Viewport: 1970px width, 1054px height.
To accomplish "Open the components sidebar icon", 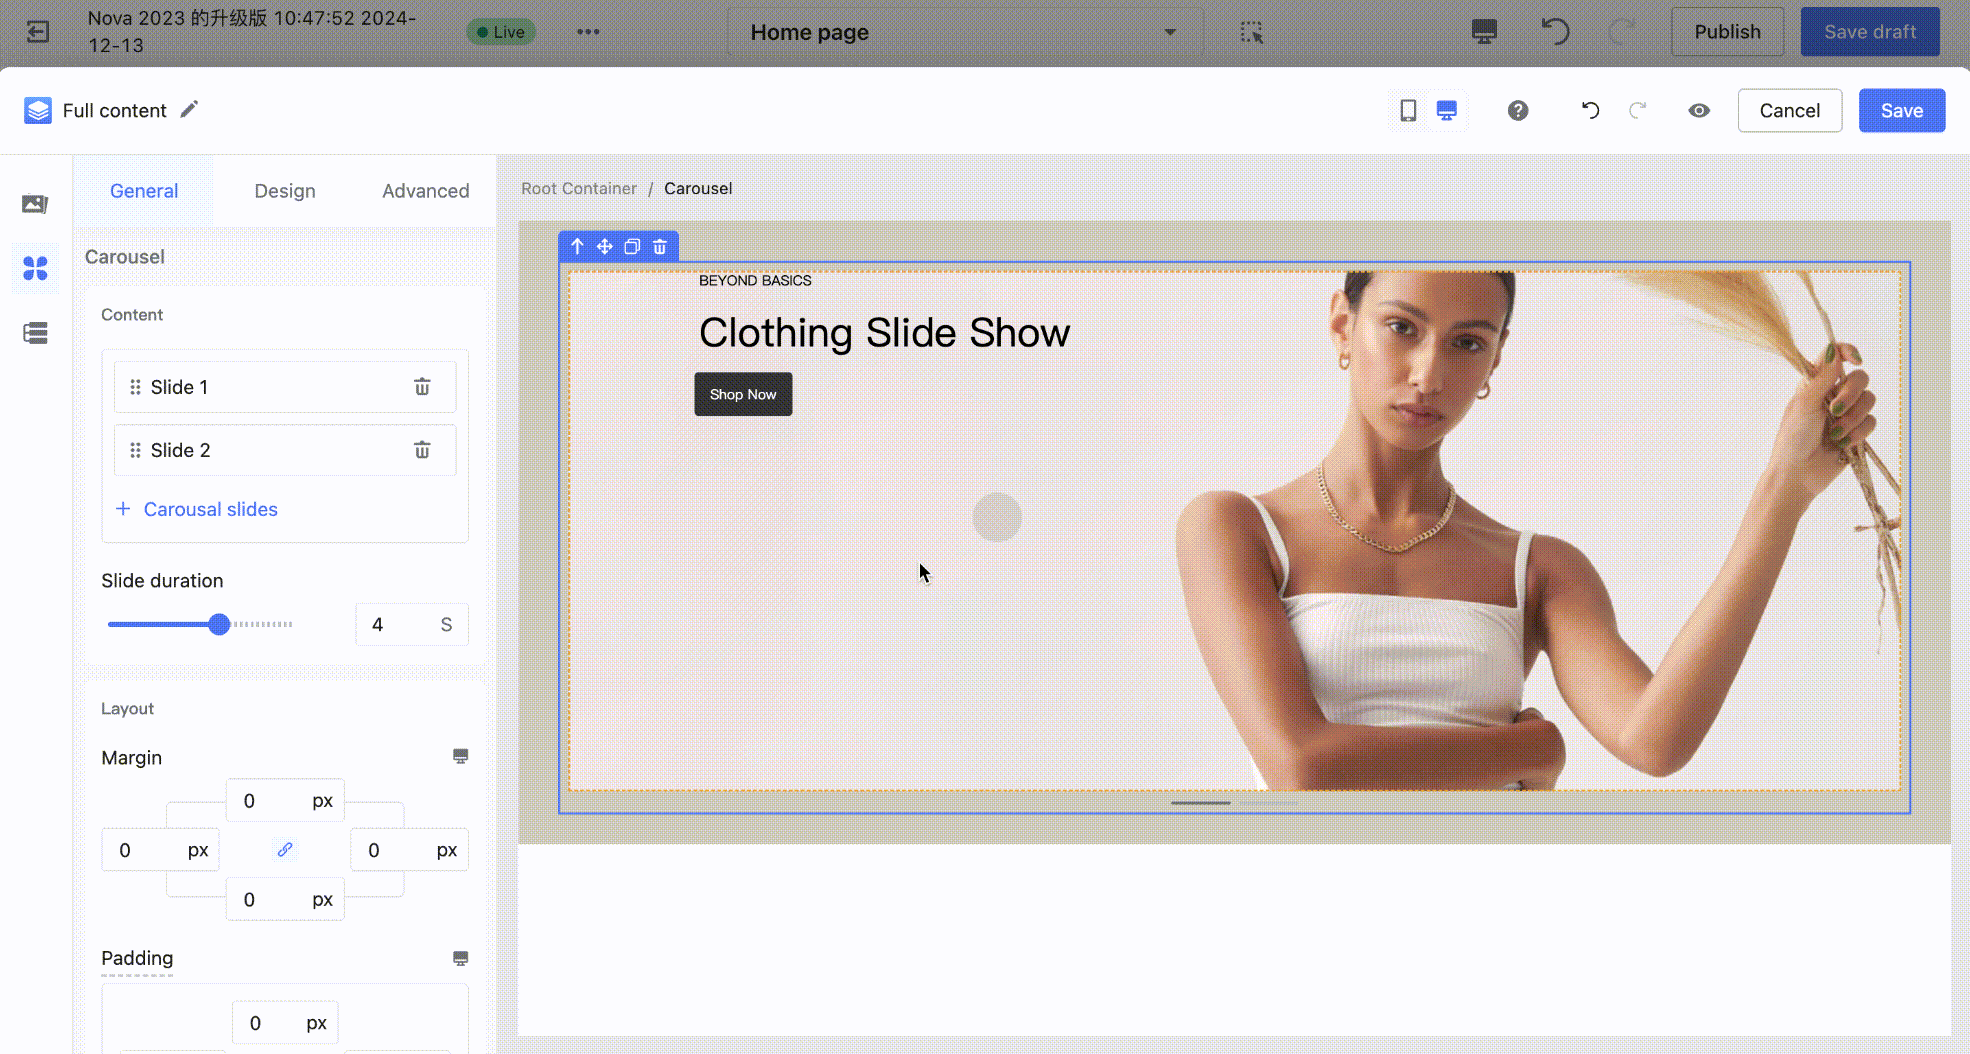I will (x=35, y=268).
